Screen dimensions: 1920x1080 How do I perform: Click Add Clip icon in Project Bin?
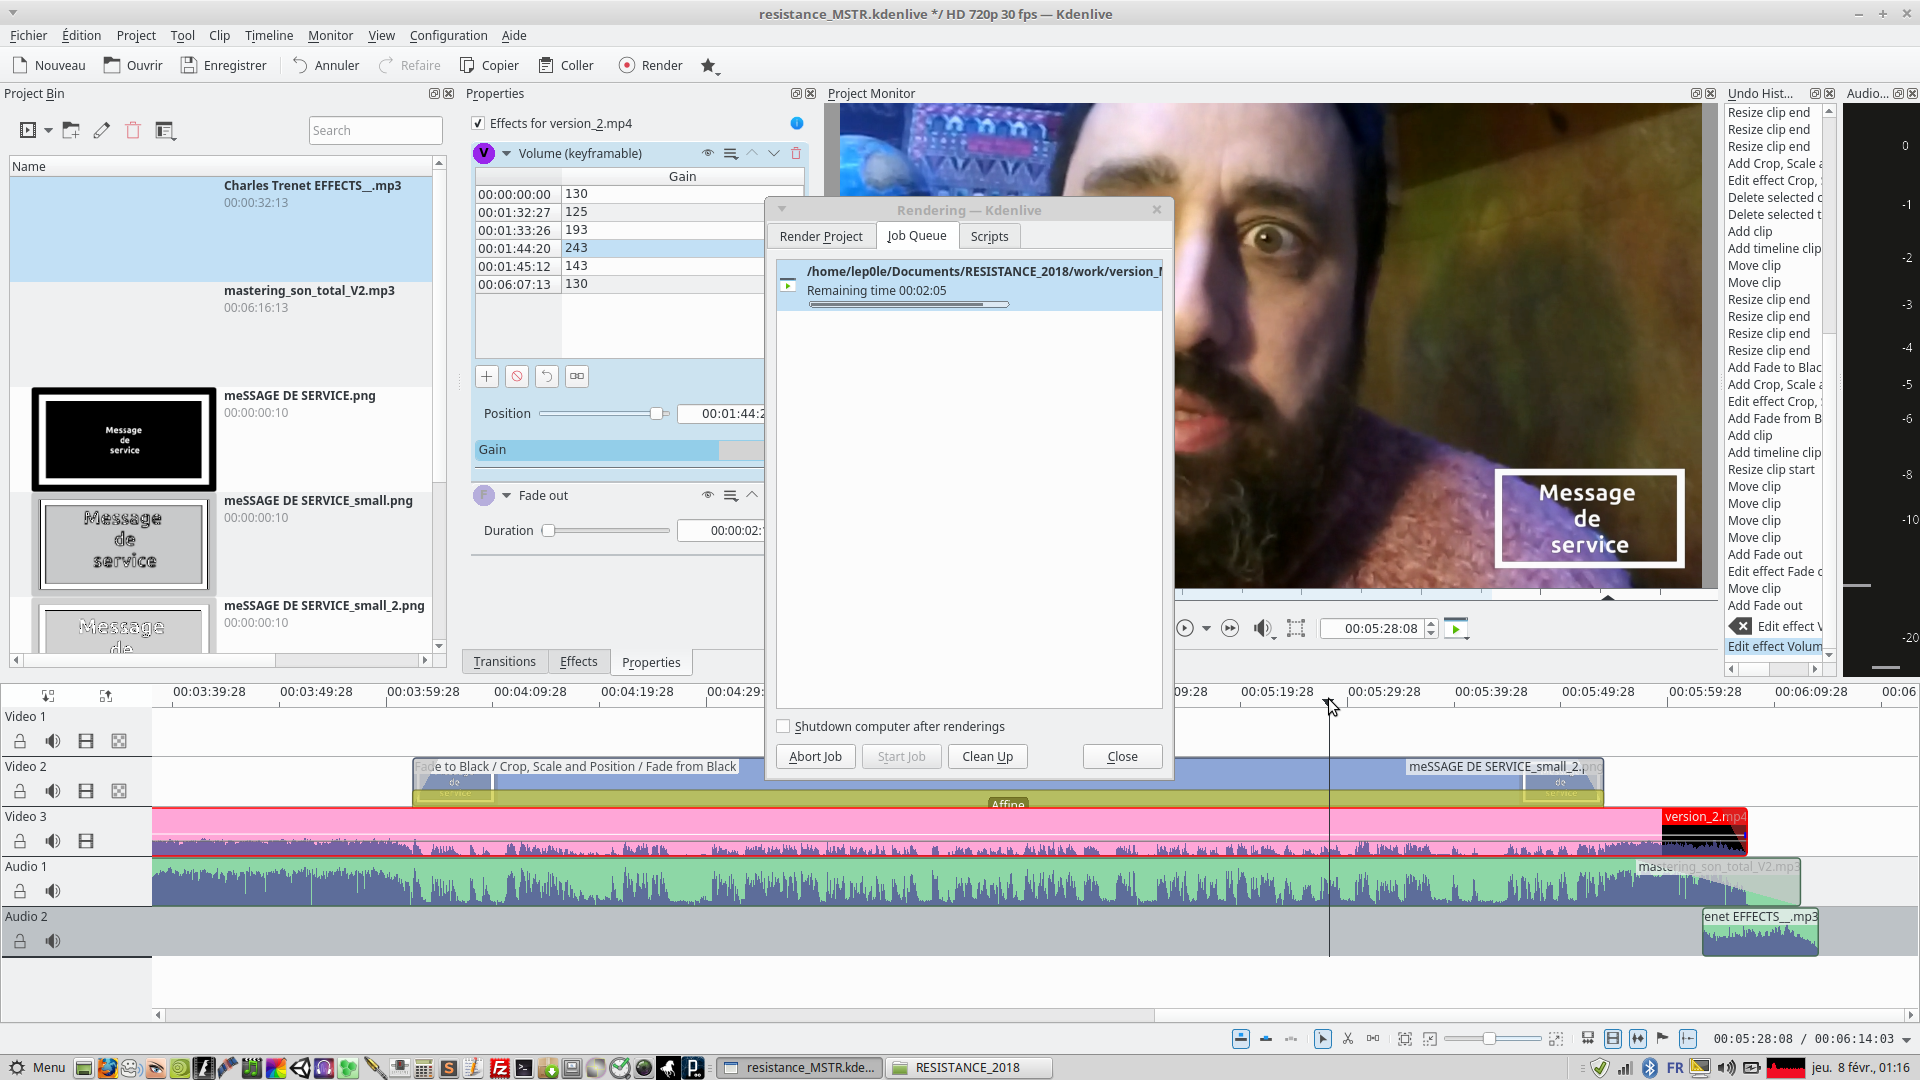coord(28,130)
